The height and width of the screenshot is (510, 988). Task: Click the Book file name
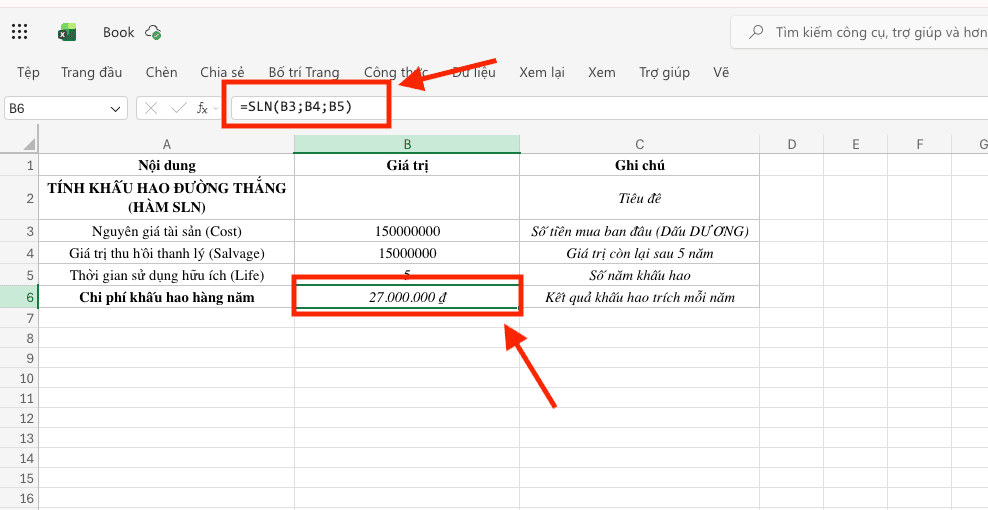[x=119, y=32]
